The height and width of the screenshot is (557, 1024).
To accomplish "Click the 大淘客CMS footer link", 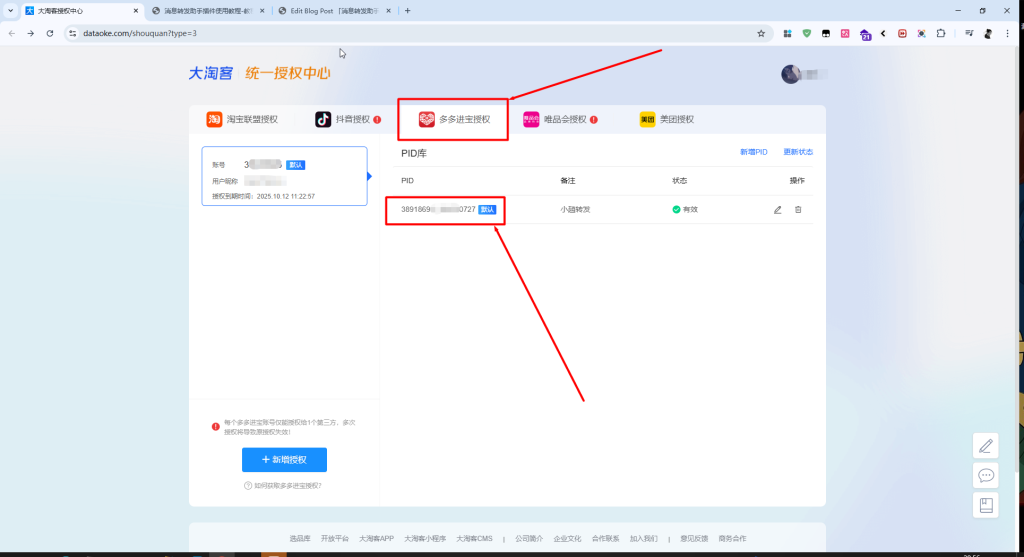I will tap(474, 539).
